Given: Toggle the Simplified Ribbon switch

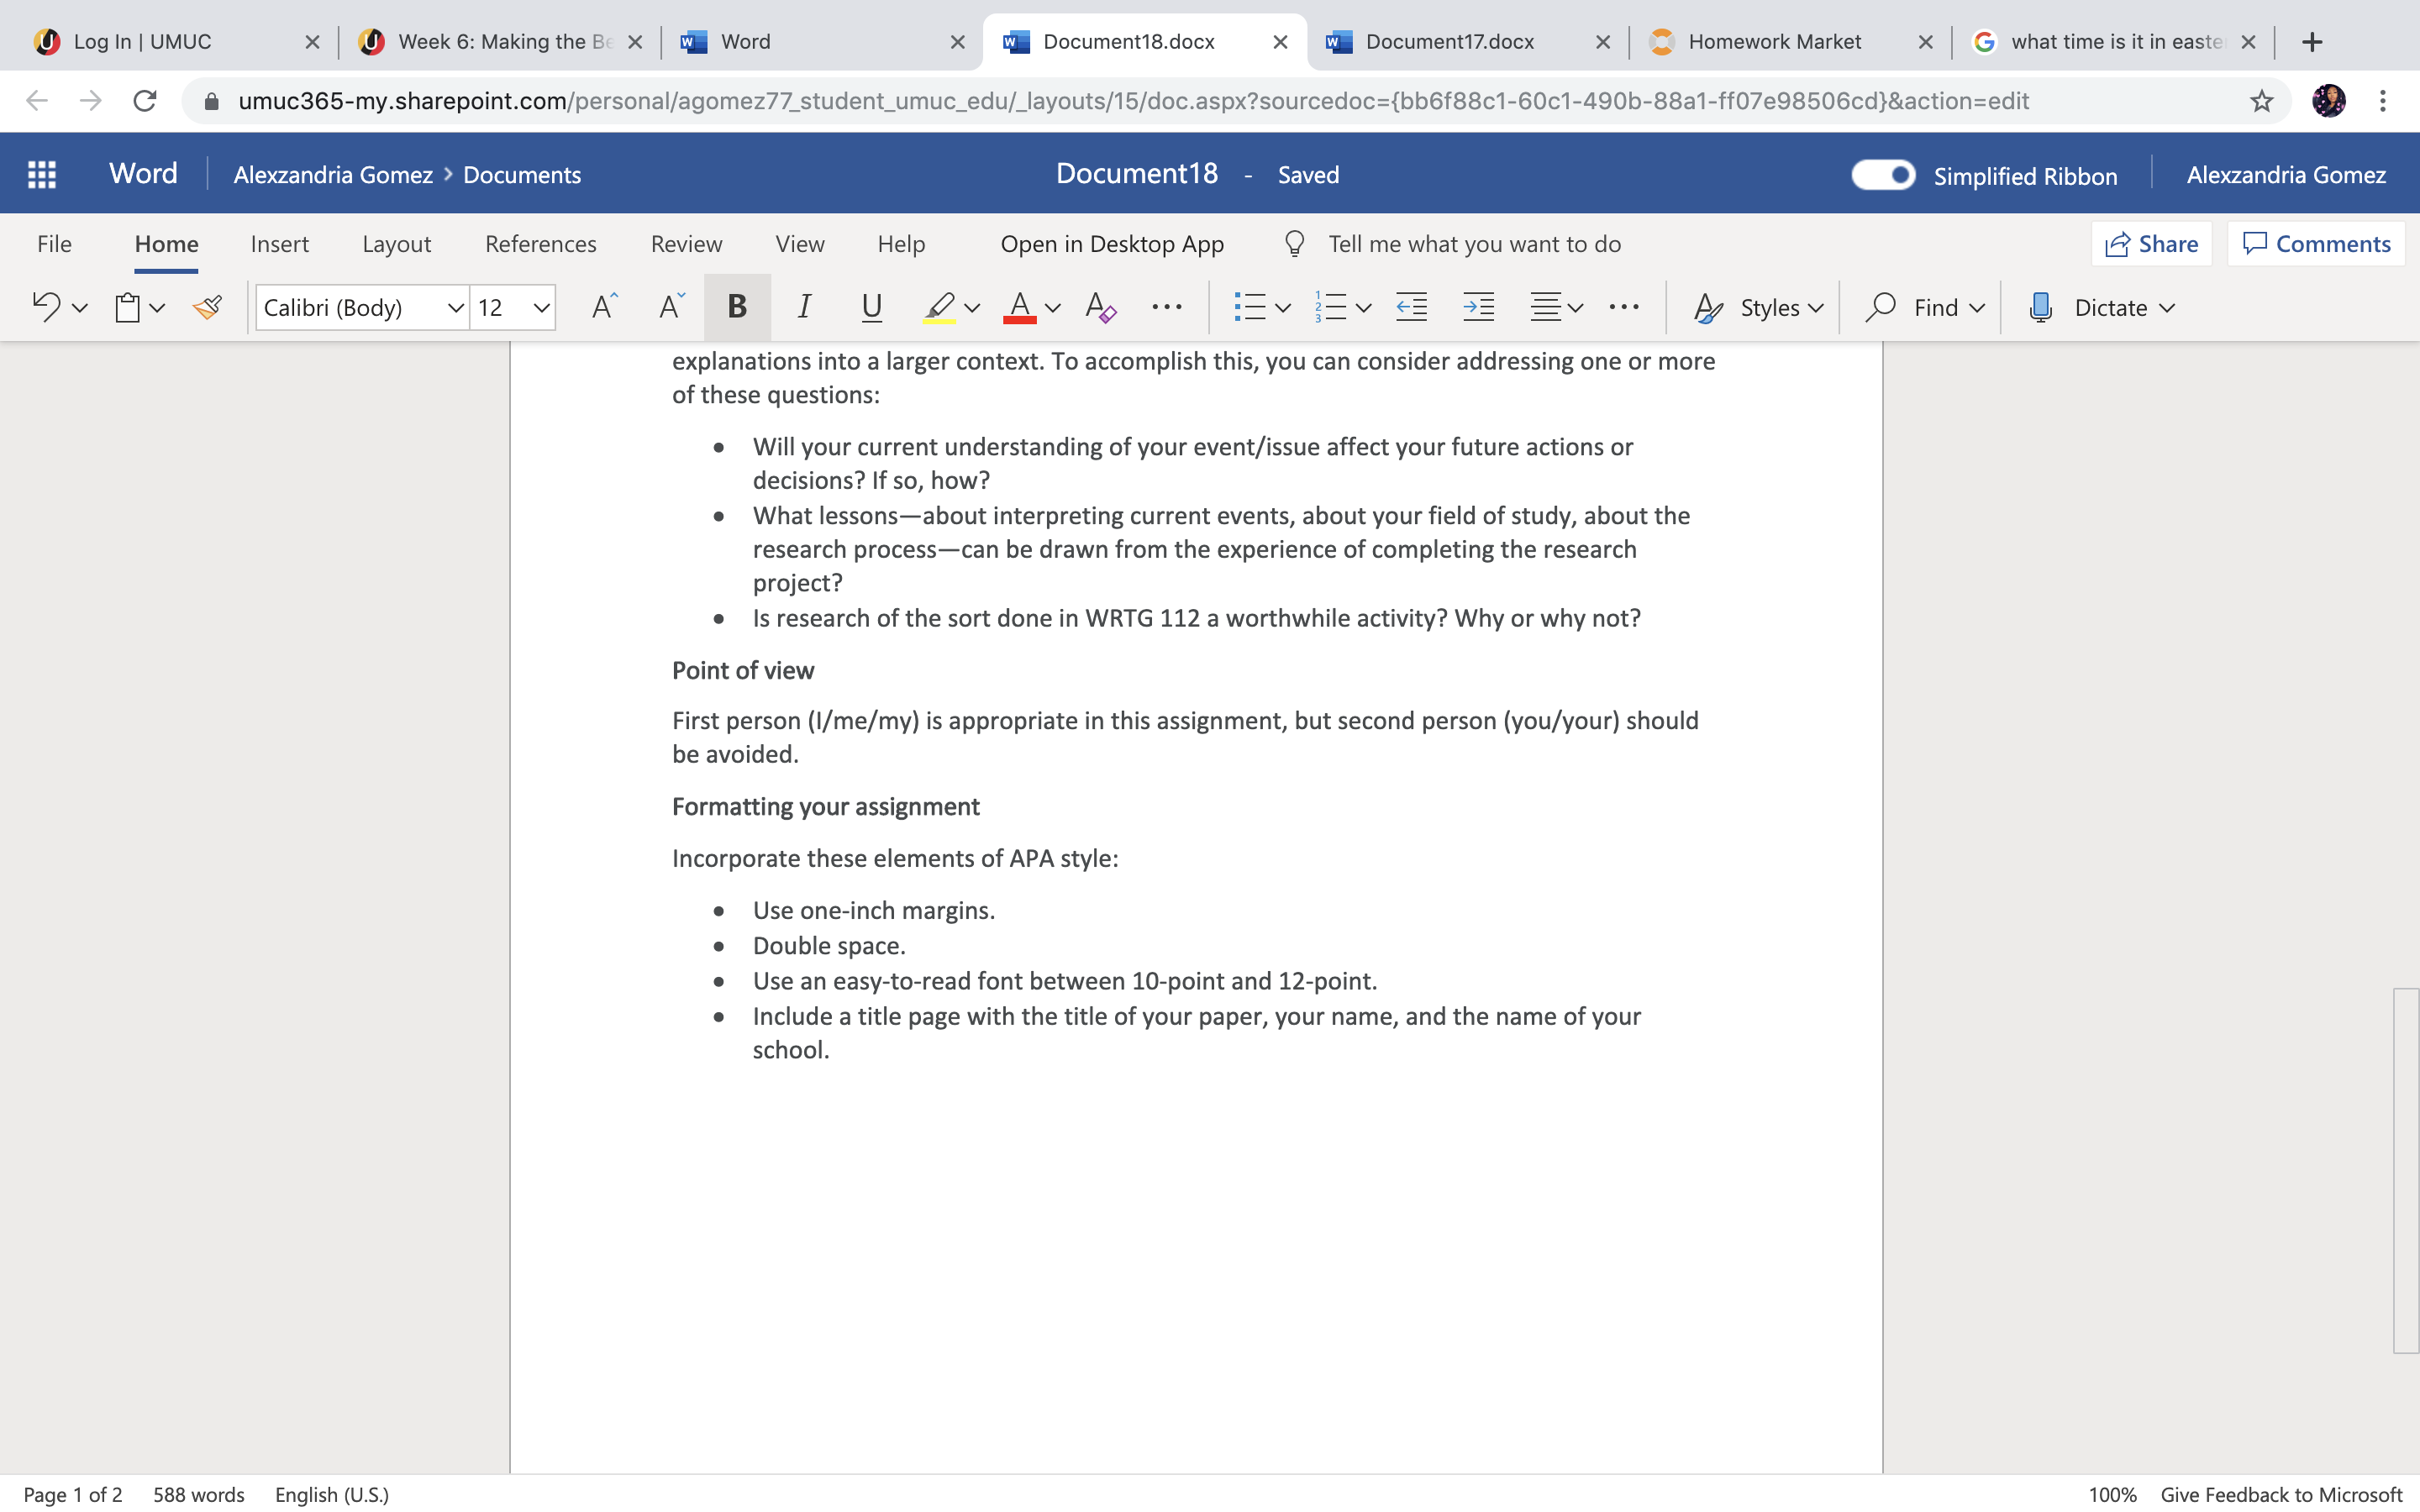Looking at the screenshot, I should coord(1883,175).
